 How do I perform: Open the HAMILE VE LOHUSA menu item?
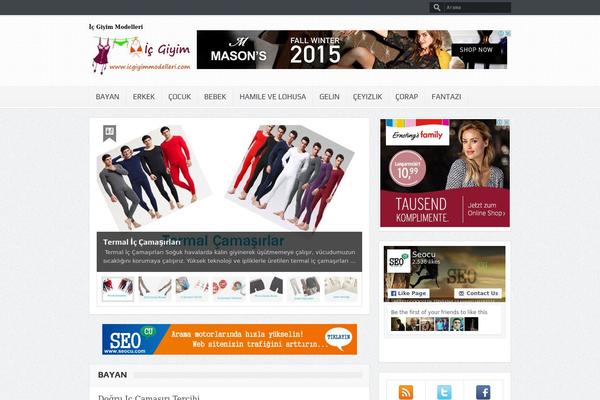point(272,97)
